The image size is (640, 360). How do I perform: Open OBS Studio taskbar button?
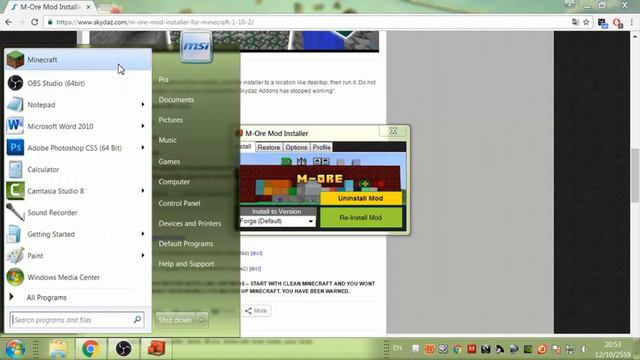point(123,349)
